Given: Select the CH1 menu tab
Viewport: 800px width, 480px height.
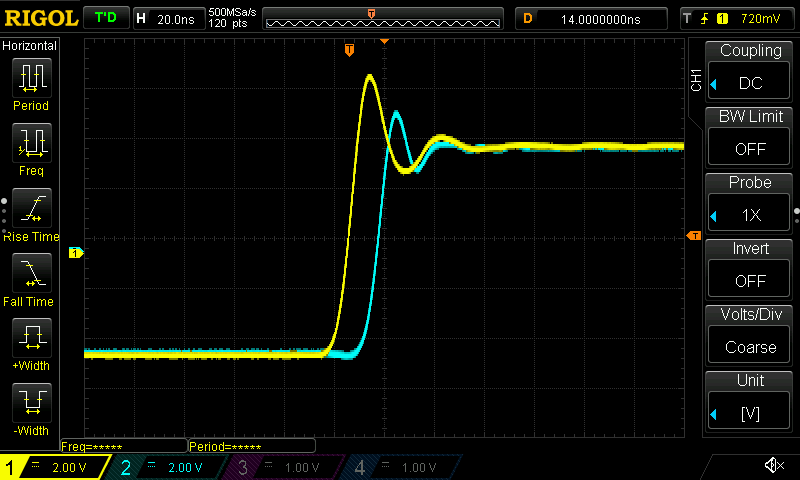Looking at the screenshot, I should [x=696, y=80].
